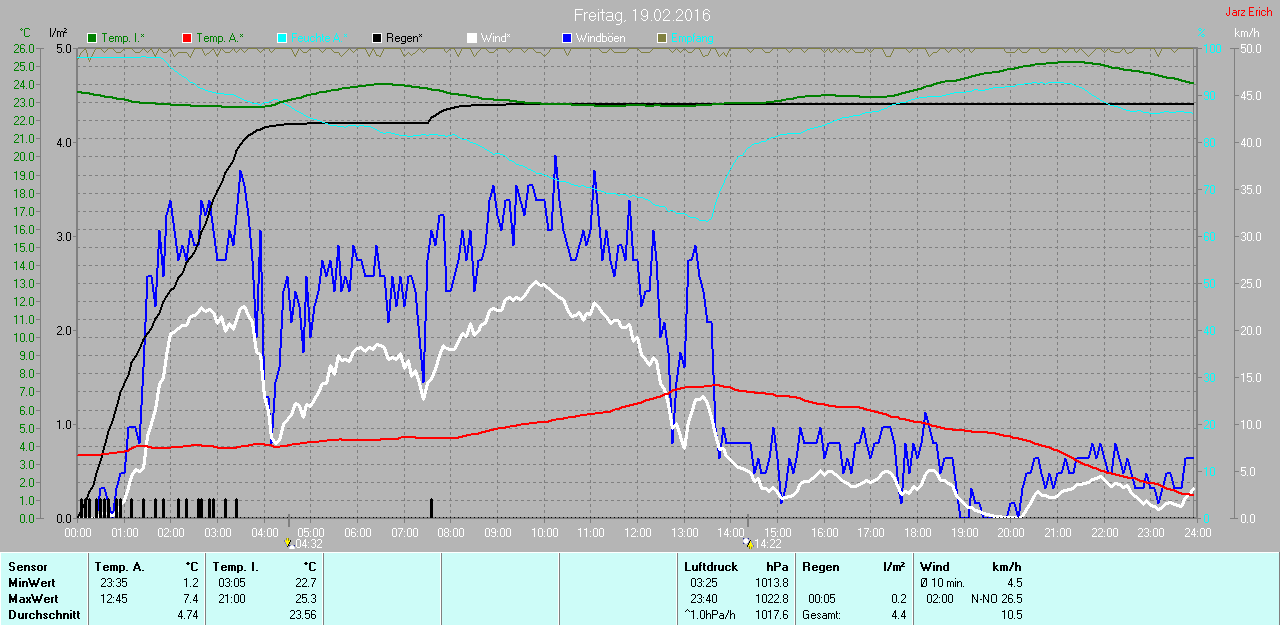Click the red Temp. A. legend swatch
The height and width of the screenshot is (625, 1280).
(187, 38)
